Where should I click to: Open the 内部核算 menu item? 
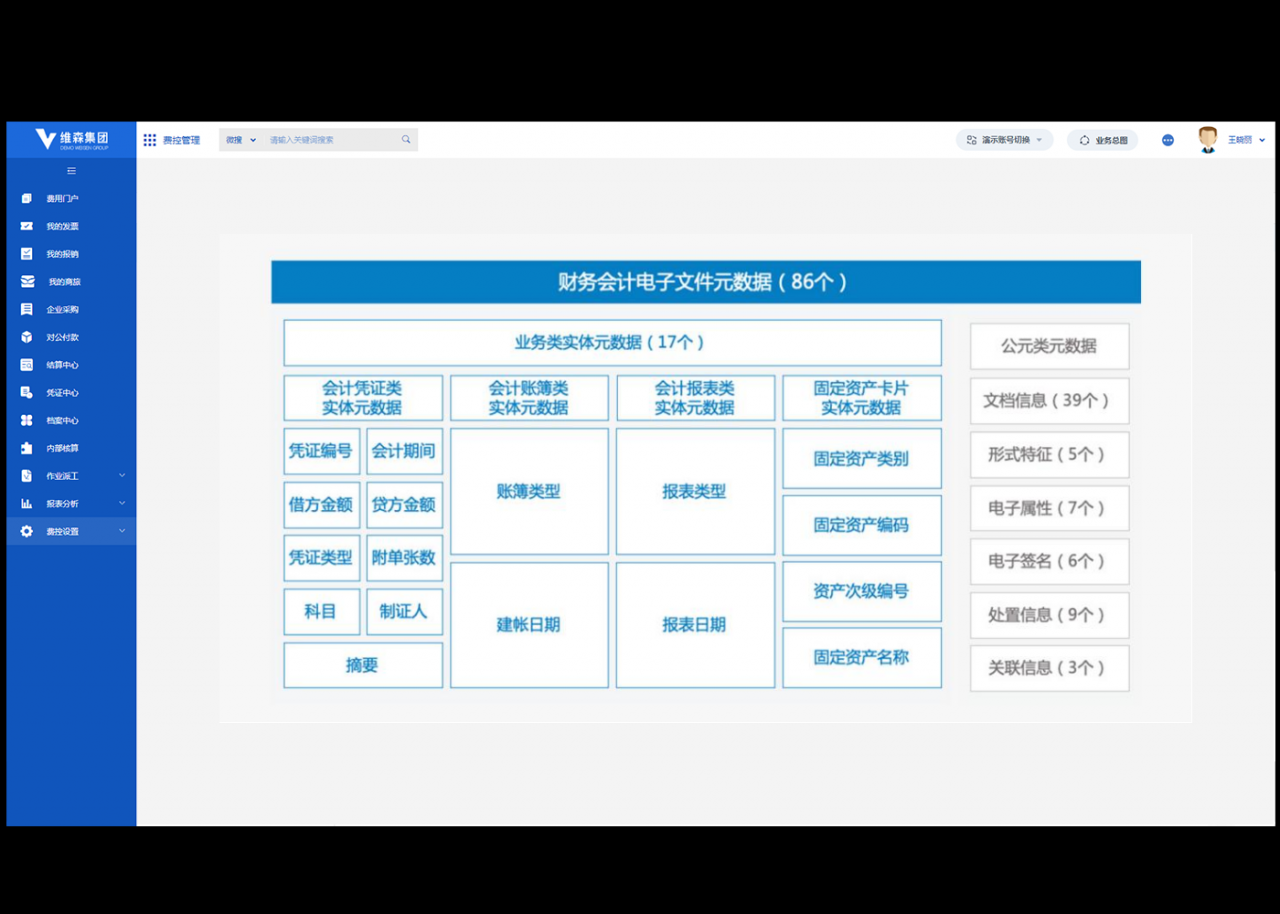pos(71,448)
